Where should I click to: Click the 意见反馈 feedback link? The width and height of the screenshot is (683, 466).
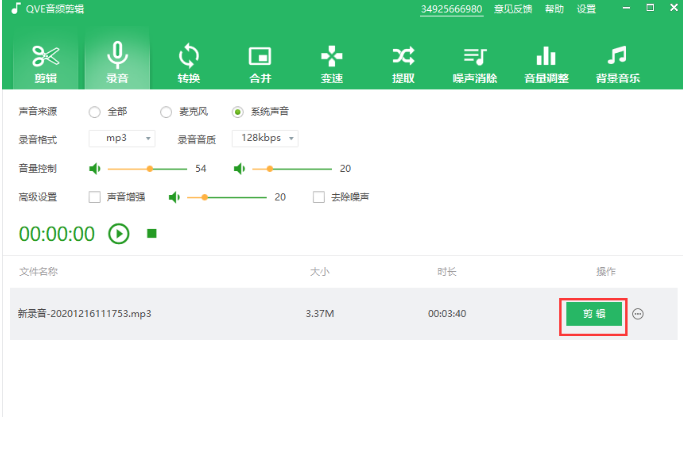click(x=514, y=9)
